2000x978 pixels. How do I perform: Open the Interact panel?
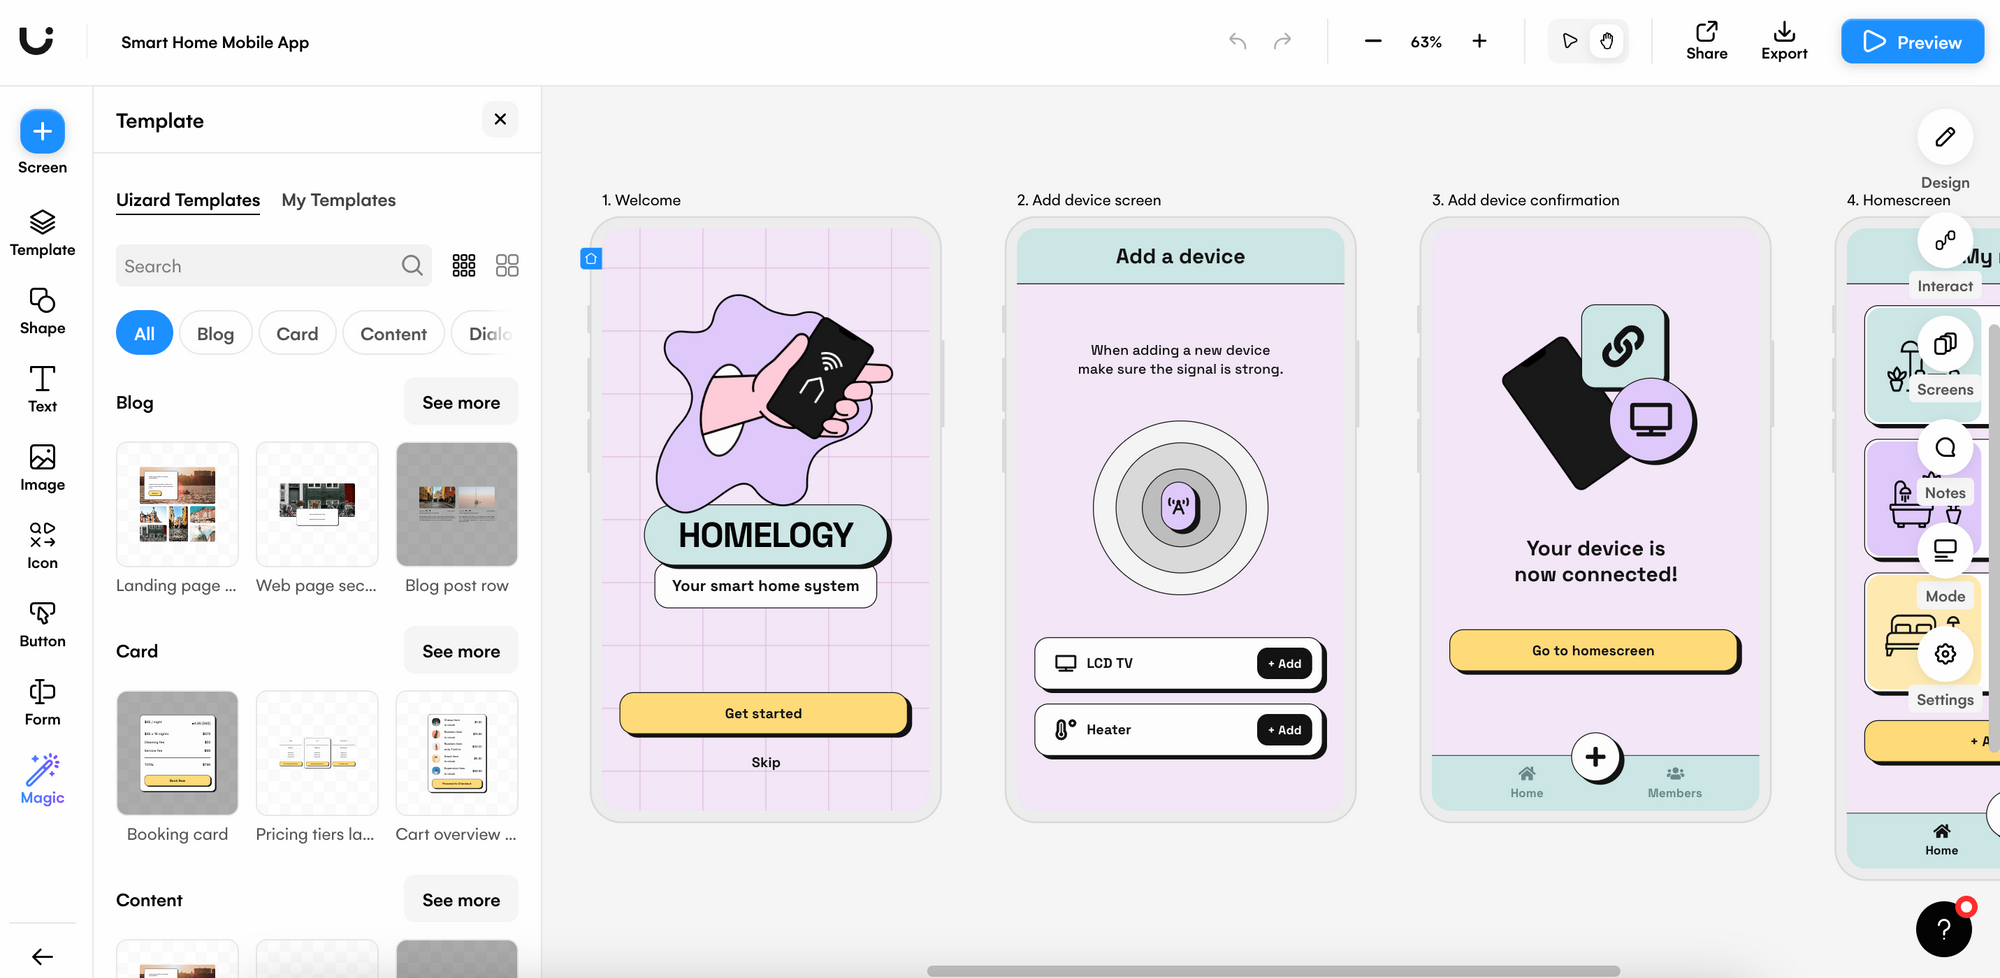pos(1944,242)
